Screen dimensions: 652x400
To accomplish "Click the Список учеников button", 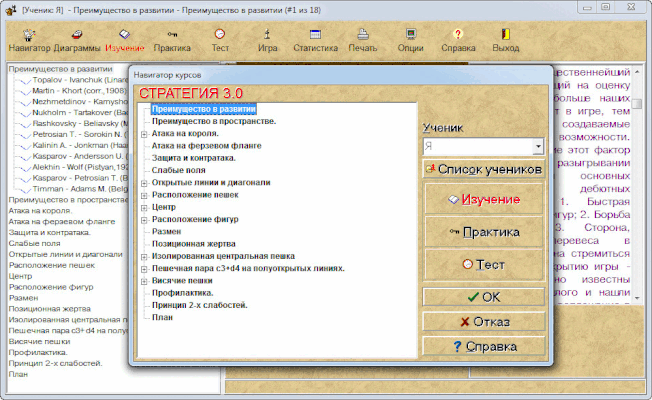I will coord(484,169).
